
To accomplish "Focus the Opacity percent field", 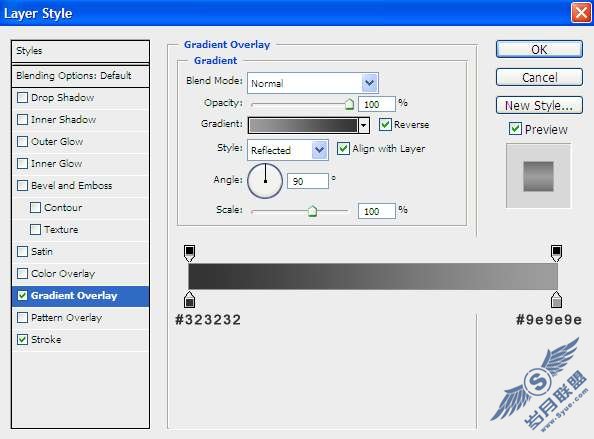I will click(x=377, y=104).
